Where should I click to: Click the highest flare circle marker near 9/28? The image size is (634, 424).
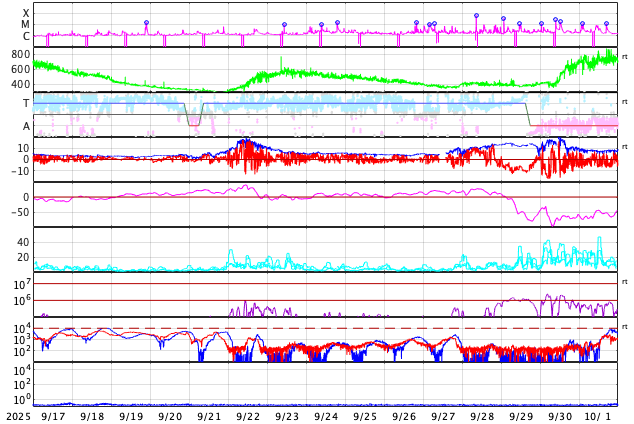coord(476,16)
